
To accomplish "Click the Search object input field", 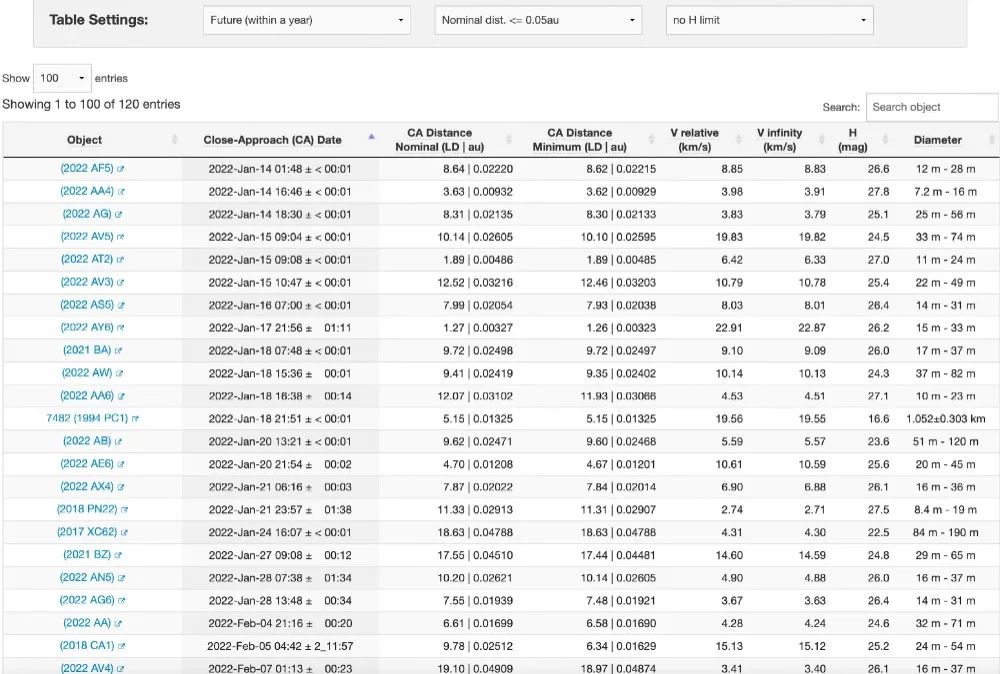I will pyautogui.click(x=931, y=107).
